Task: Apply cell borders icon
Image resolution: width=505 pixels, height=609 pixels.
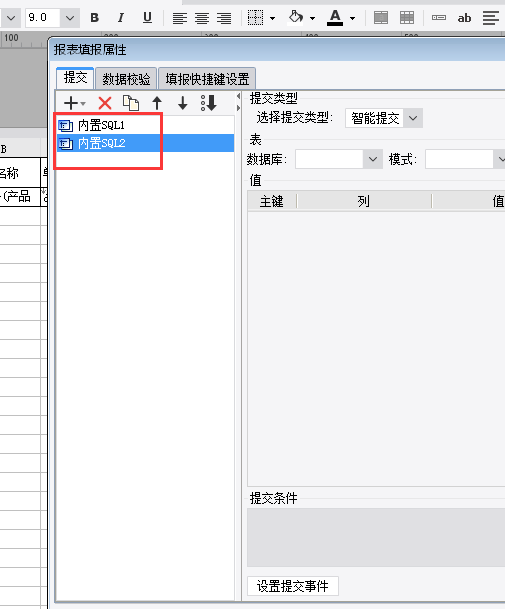Action: 255,18
